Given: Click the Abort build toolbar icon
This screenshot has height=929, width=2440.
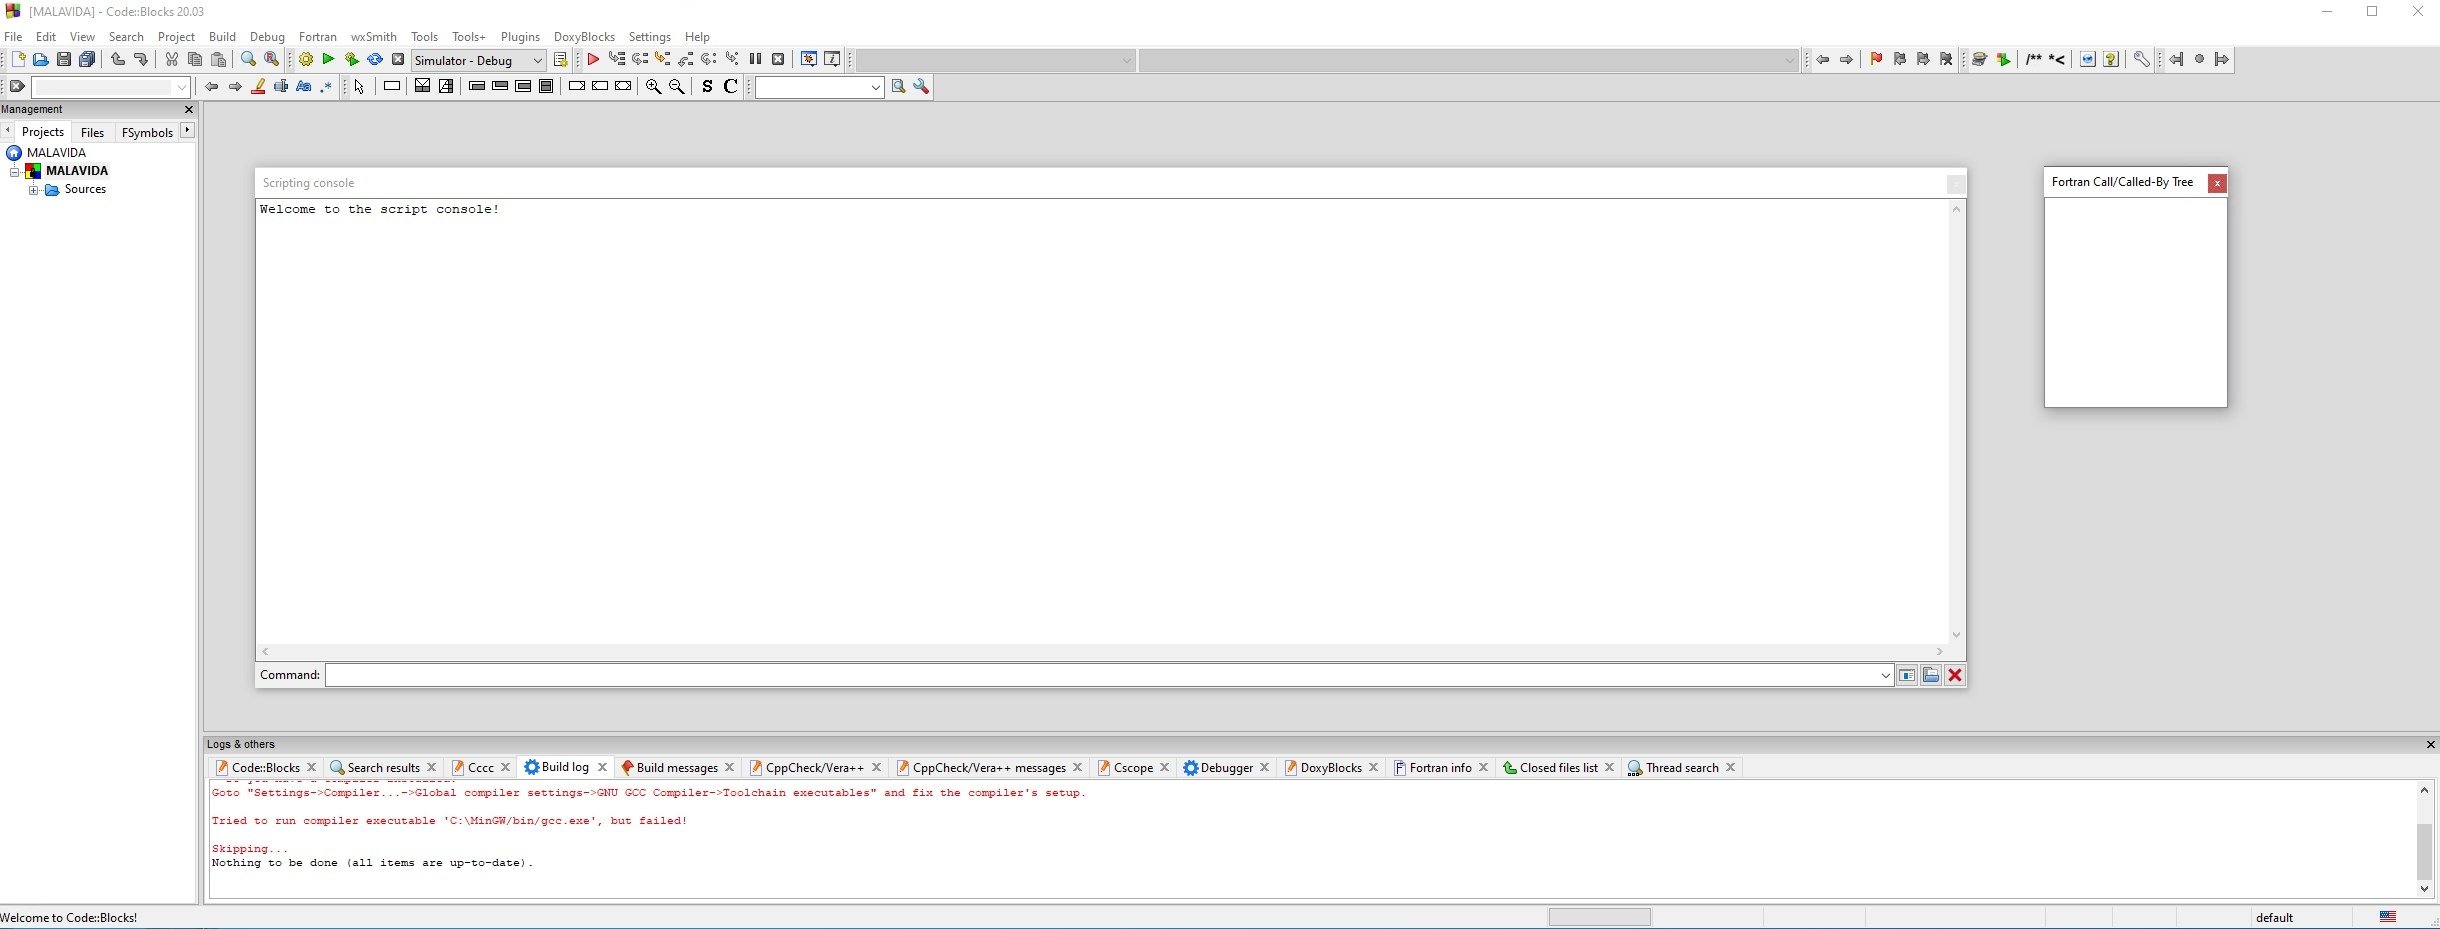Looking at the screenshot, I should click(398, 59).
